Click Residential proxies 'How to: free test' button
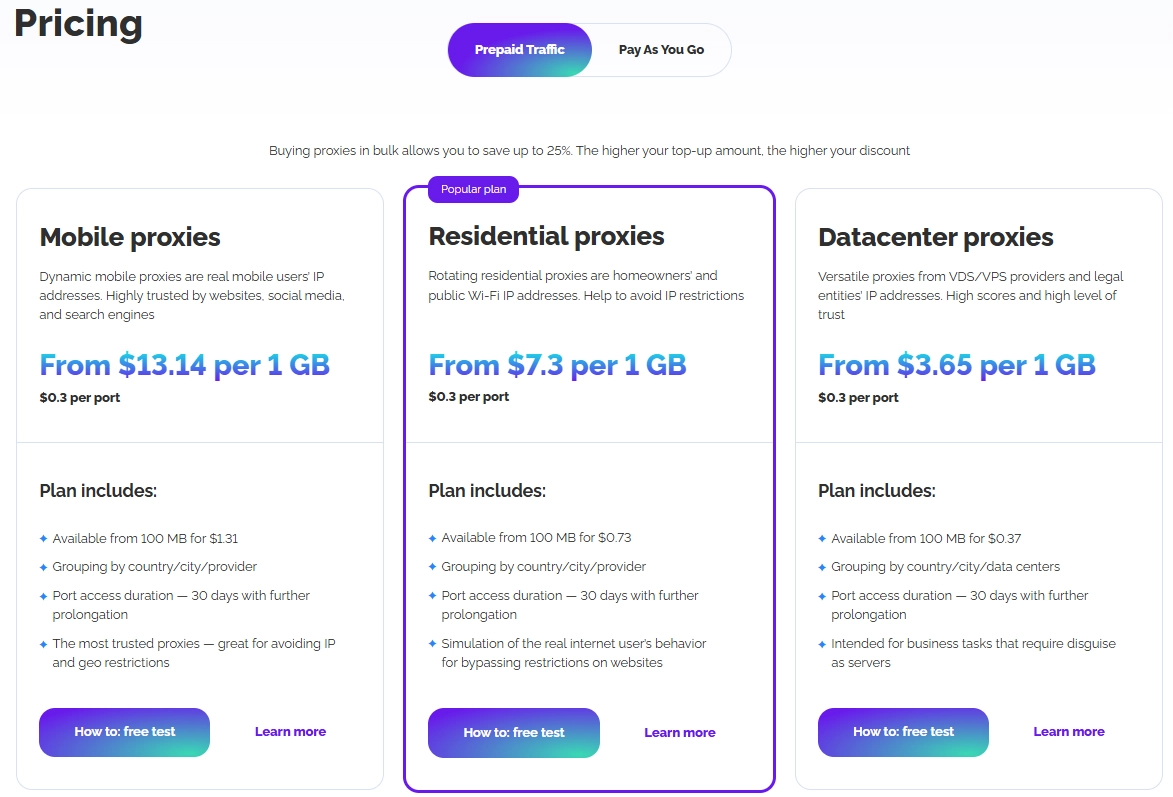Viewport: 1173px width, 797px height. pos(514,733)
